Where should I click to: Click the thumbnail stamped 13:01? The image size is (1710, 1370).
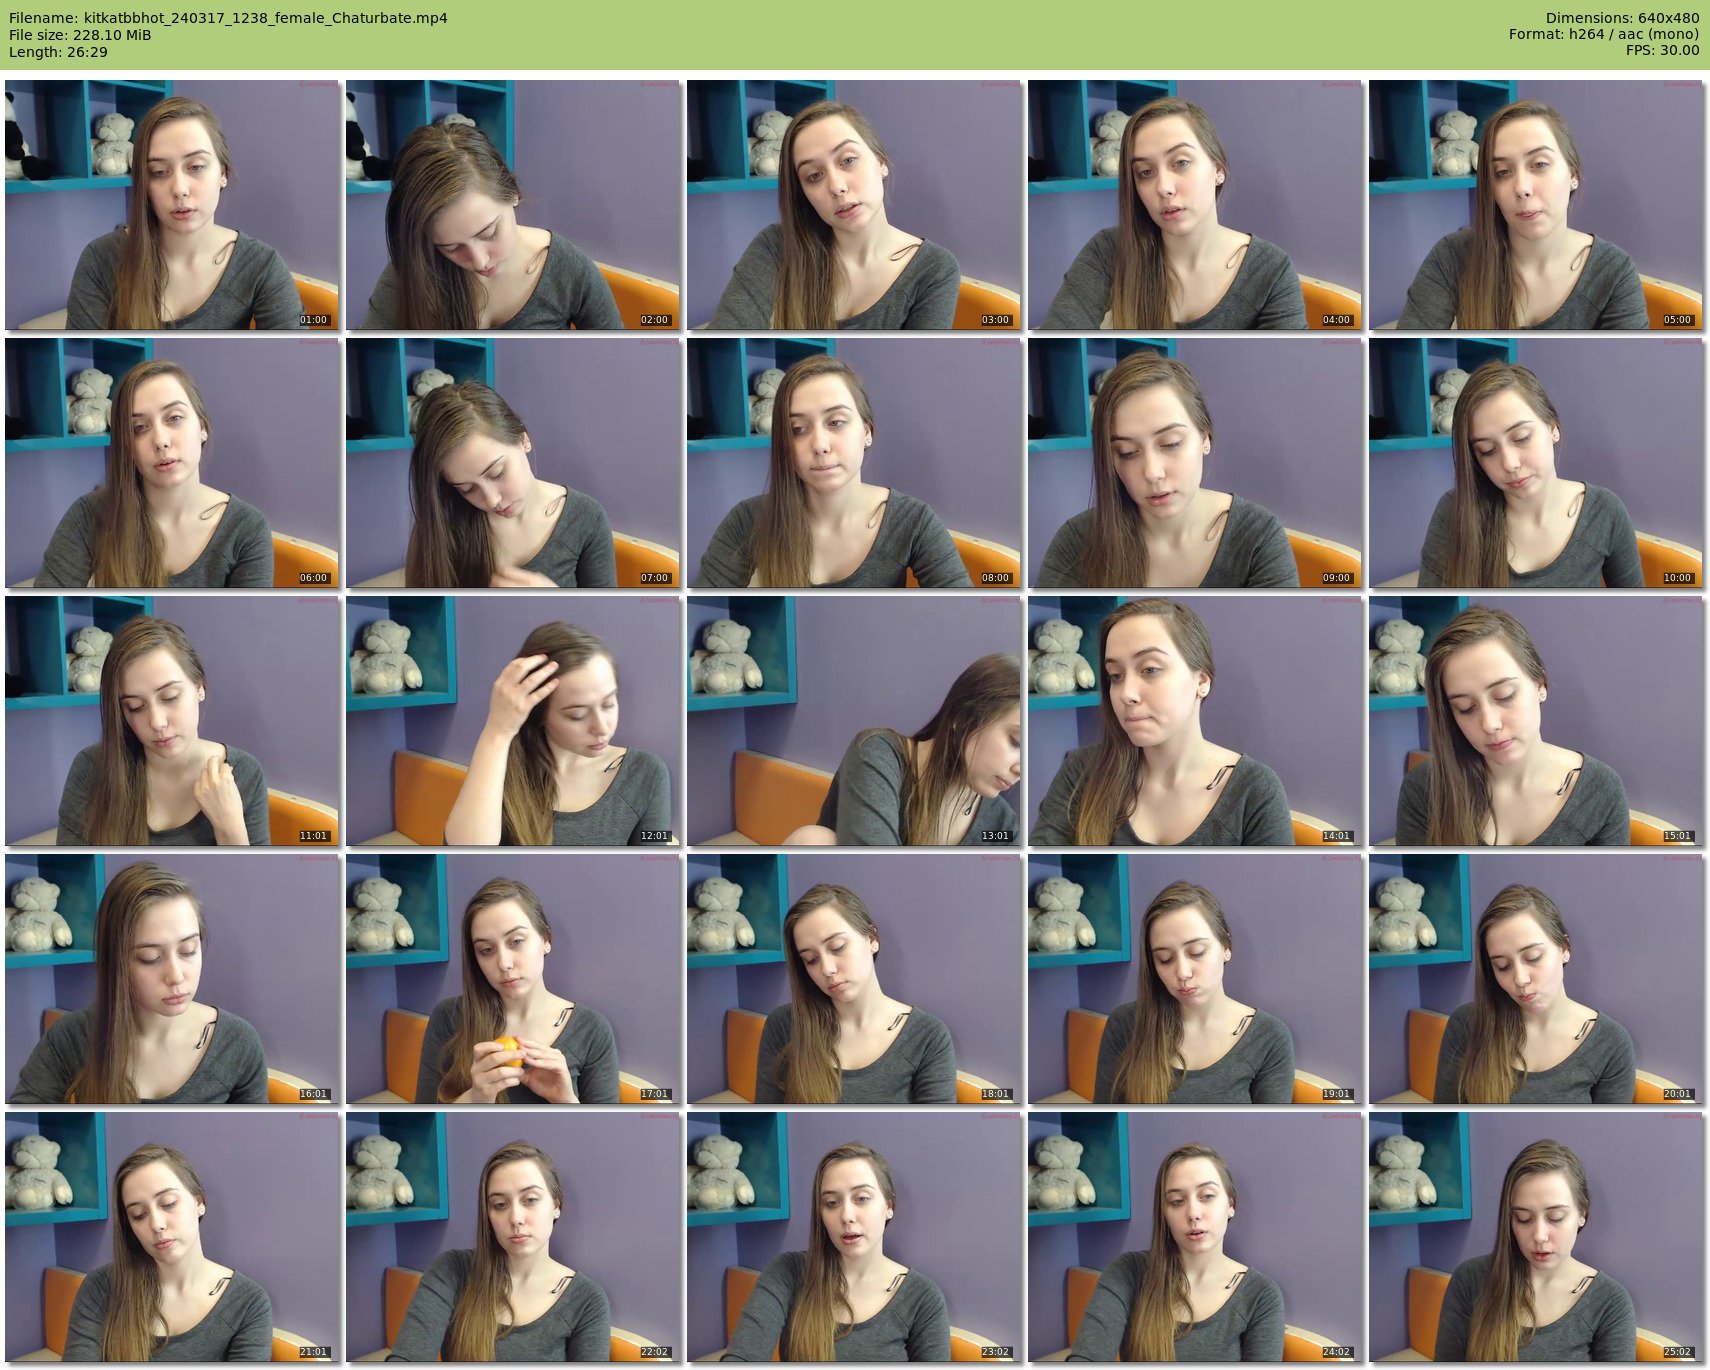854,721
